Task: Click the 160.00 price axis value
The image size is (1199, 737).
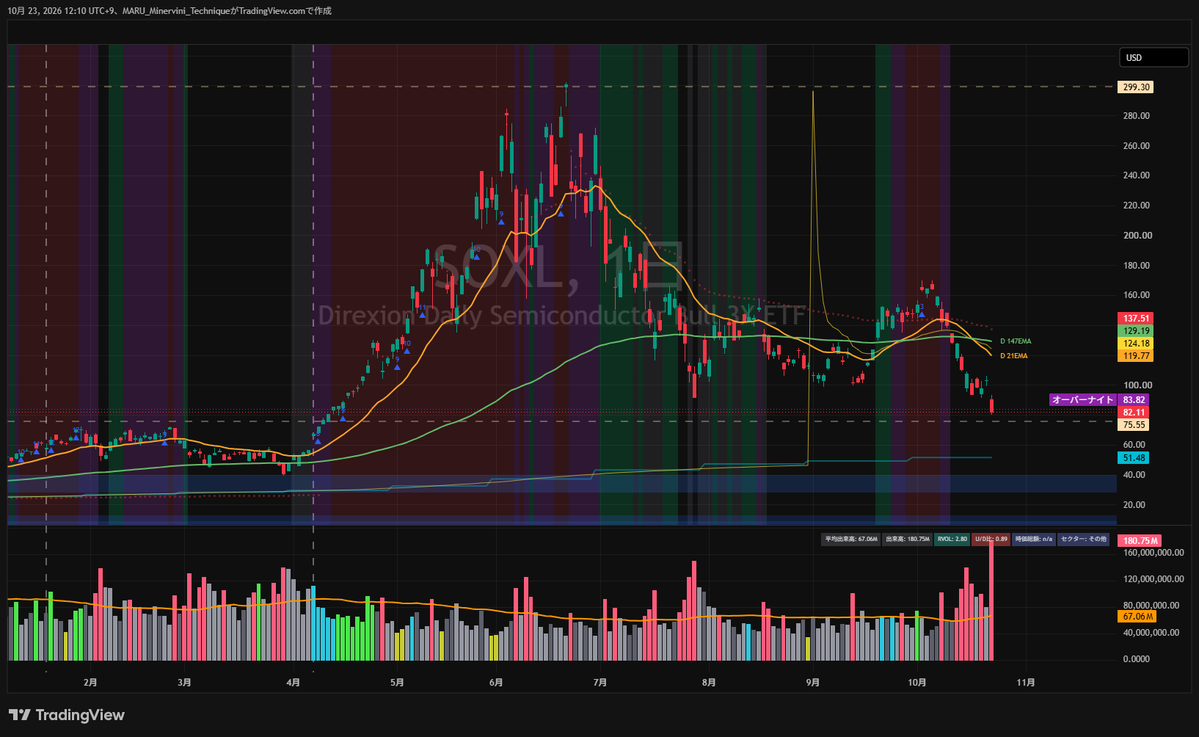Action: coord(1136,295)
